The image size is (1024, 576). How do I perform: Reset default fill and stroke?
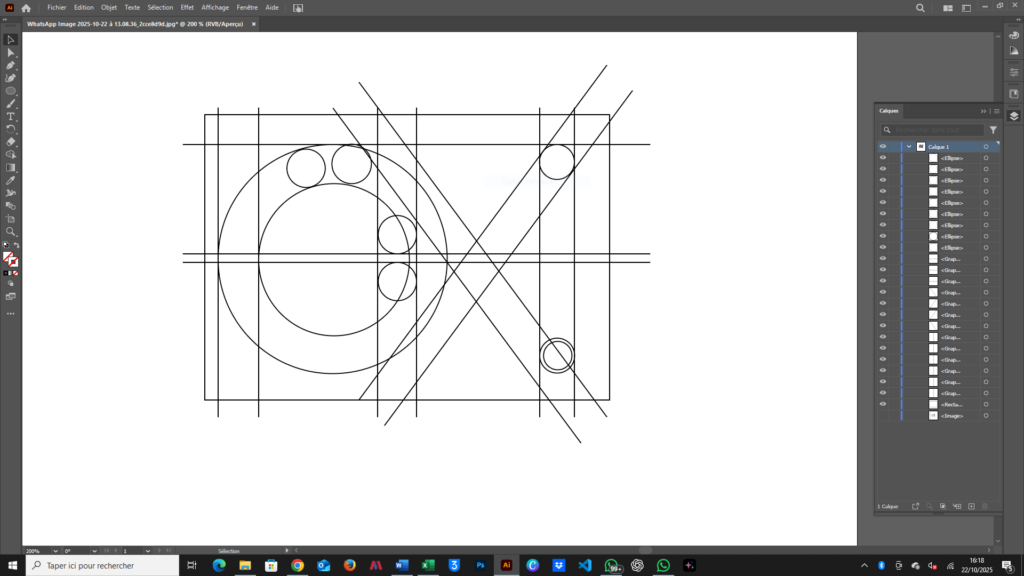click(6, 246)
